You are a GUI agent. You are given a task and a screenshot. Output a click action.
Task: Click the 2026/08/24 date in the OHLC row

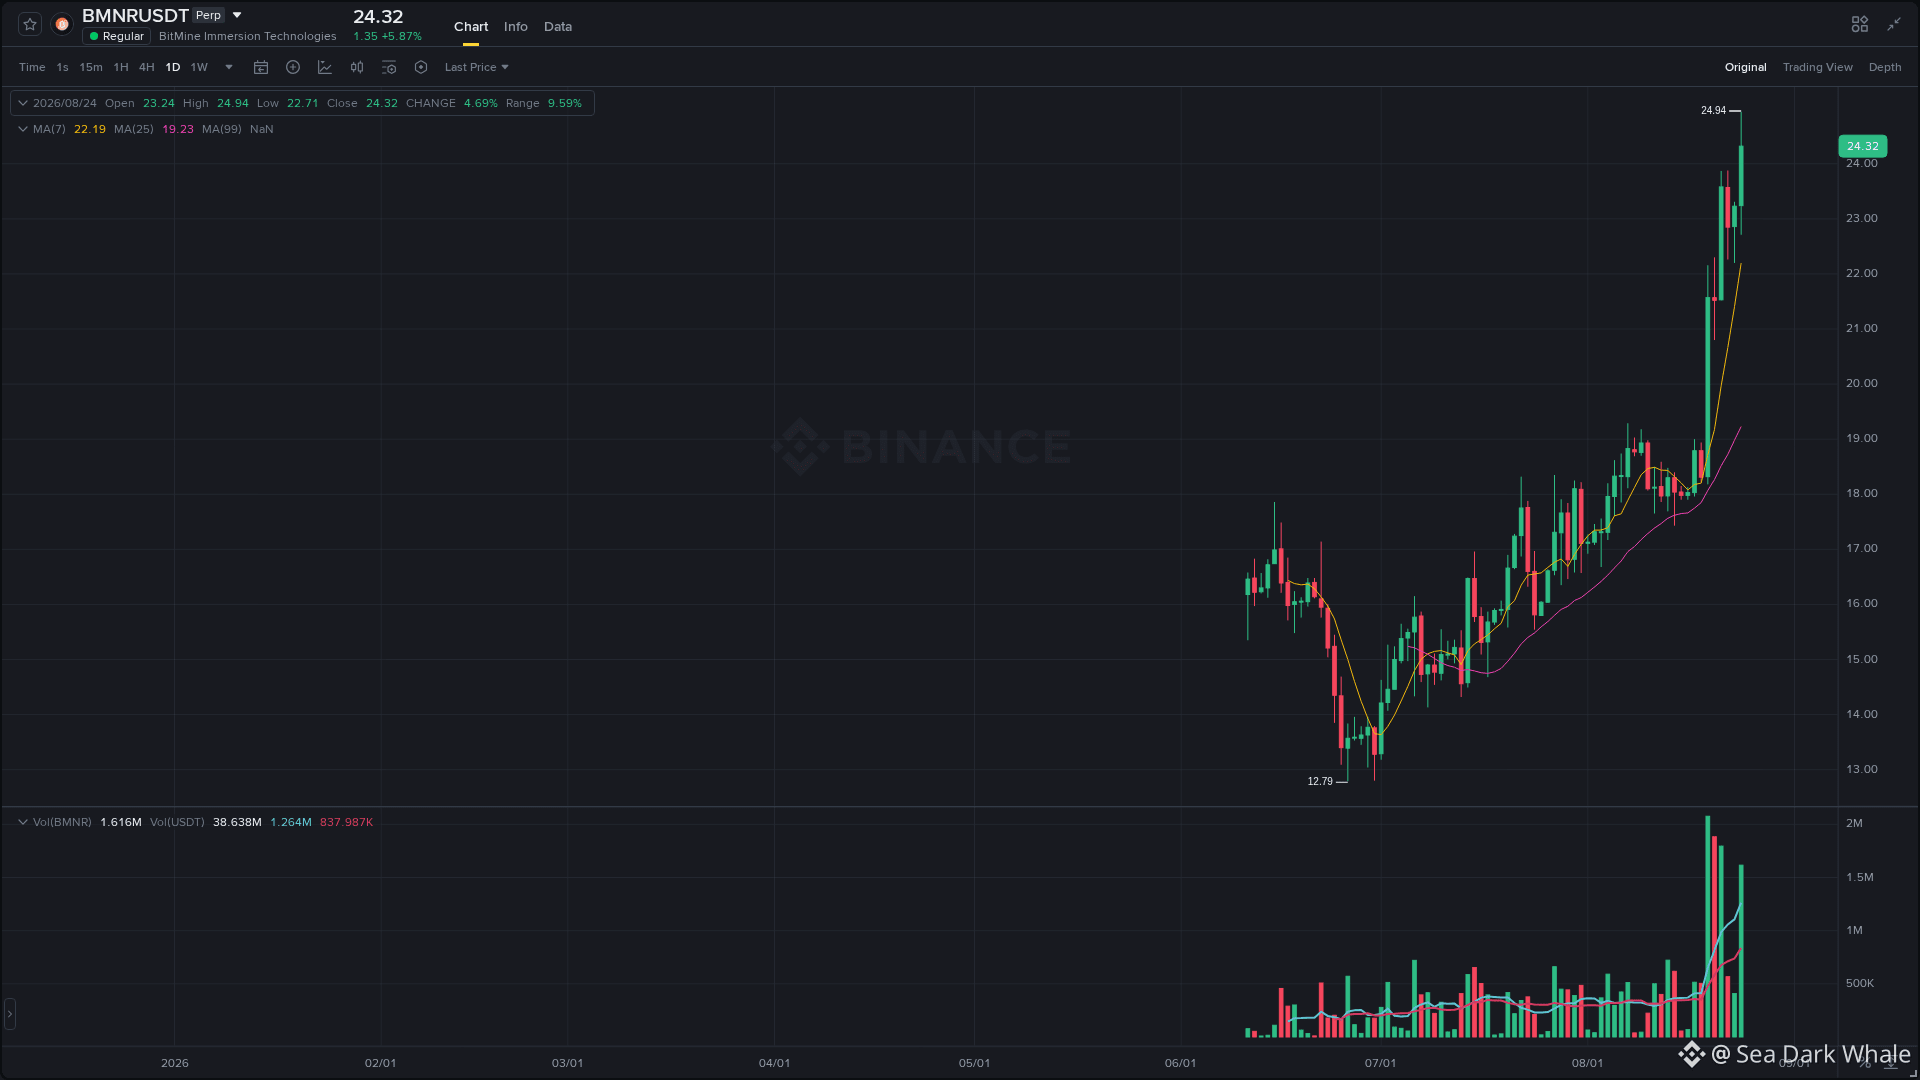coord(65,103)
